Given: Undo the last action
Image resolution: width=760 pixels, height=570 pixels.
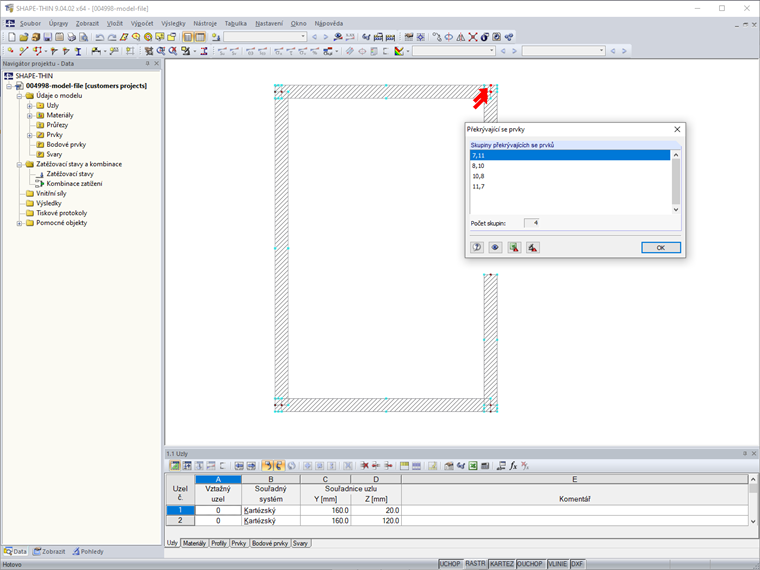Looking at the screenshot, I should pos(99,37).
